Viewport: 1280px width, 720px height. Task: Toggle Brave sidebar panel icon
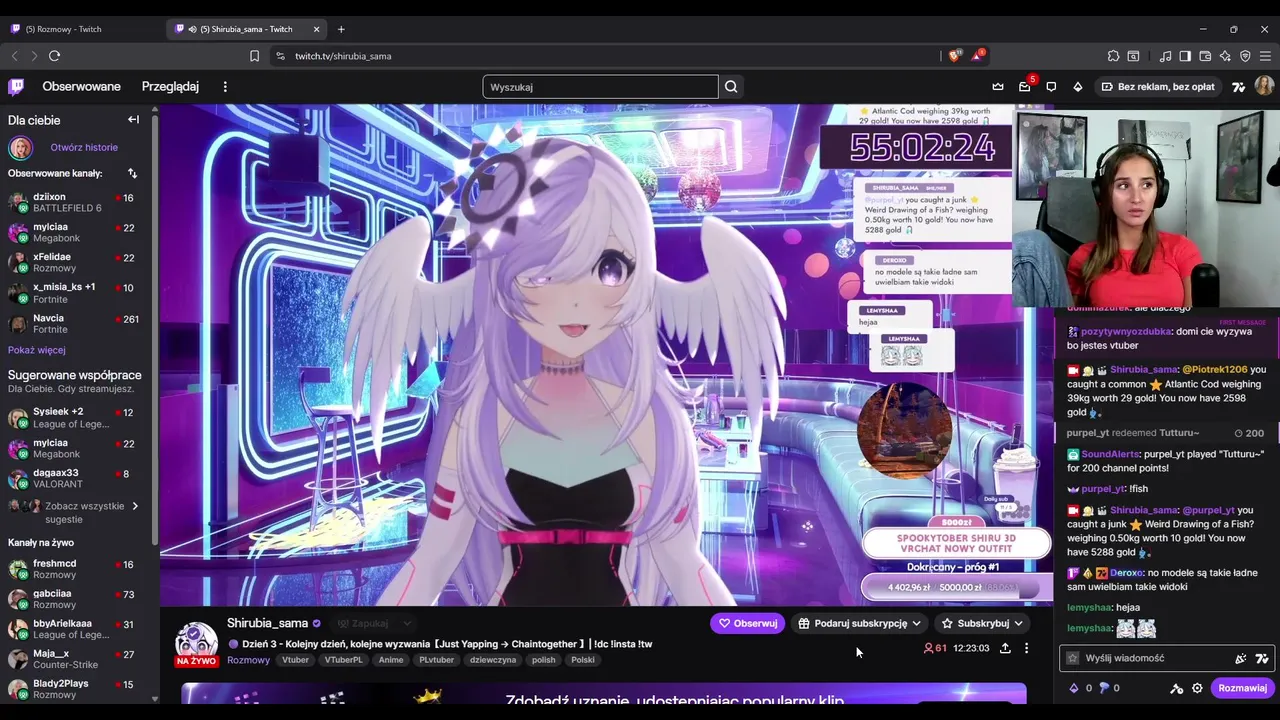(1185, 56)
